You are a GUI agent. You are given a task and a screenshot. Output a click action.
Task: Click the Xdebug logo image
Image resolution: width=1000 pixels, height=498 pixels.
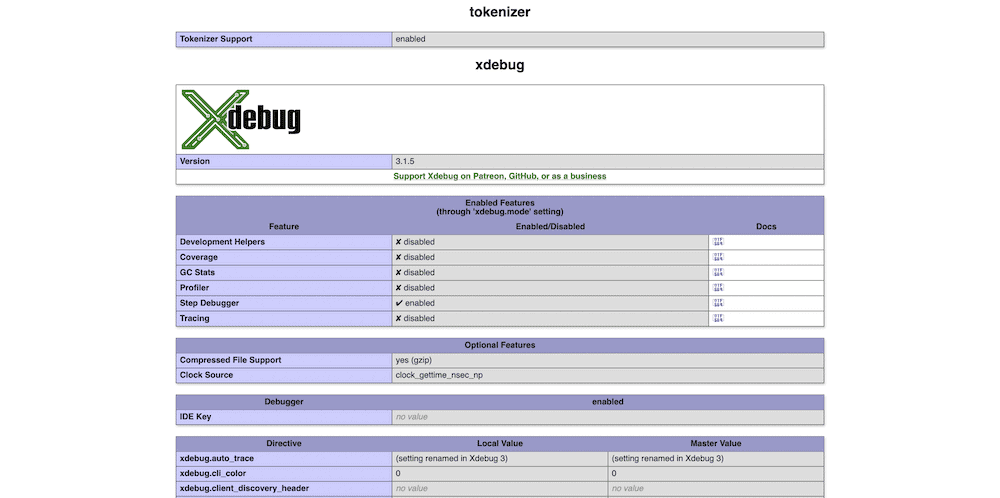point(240,119)
